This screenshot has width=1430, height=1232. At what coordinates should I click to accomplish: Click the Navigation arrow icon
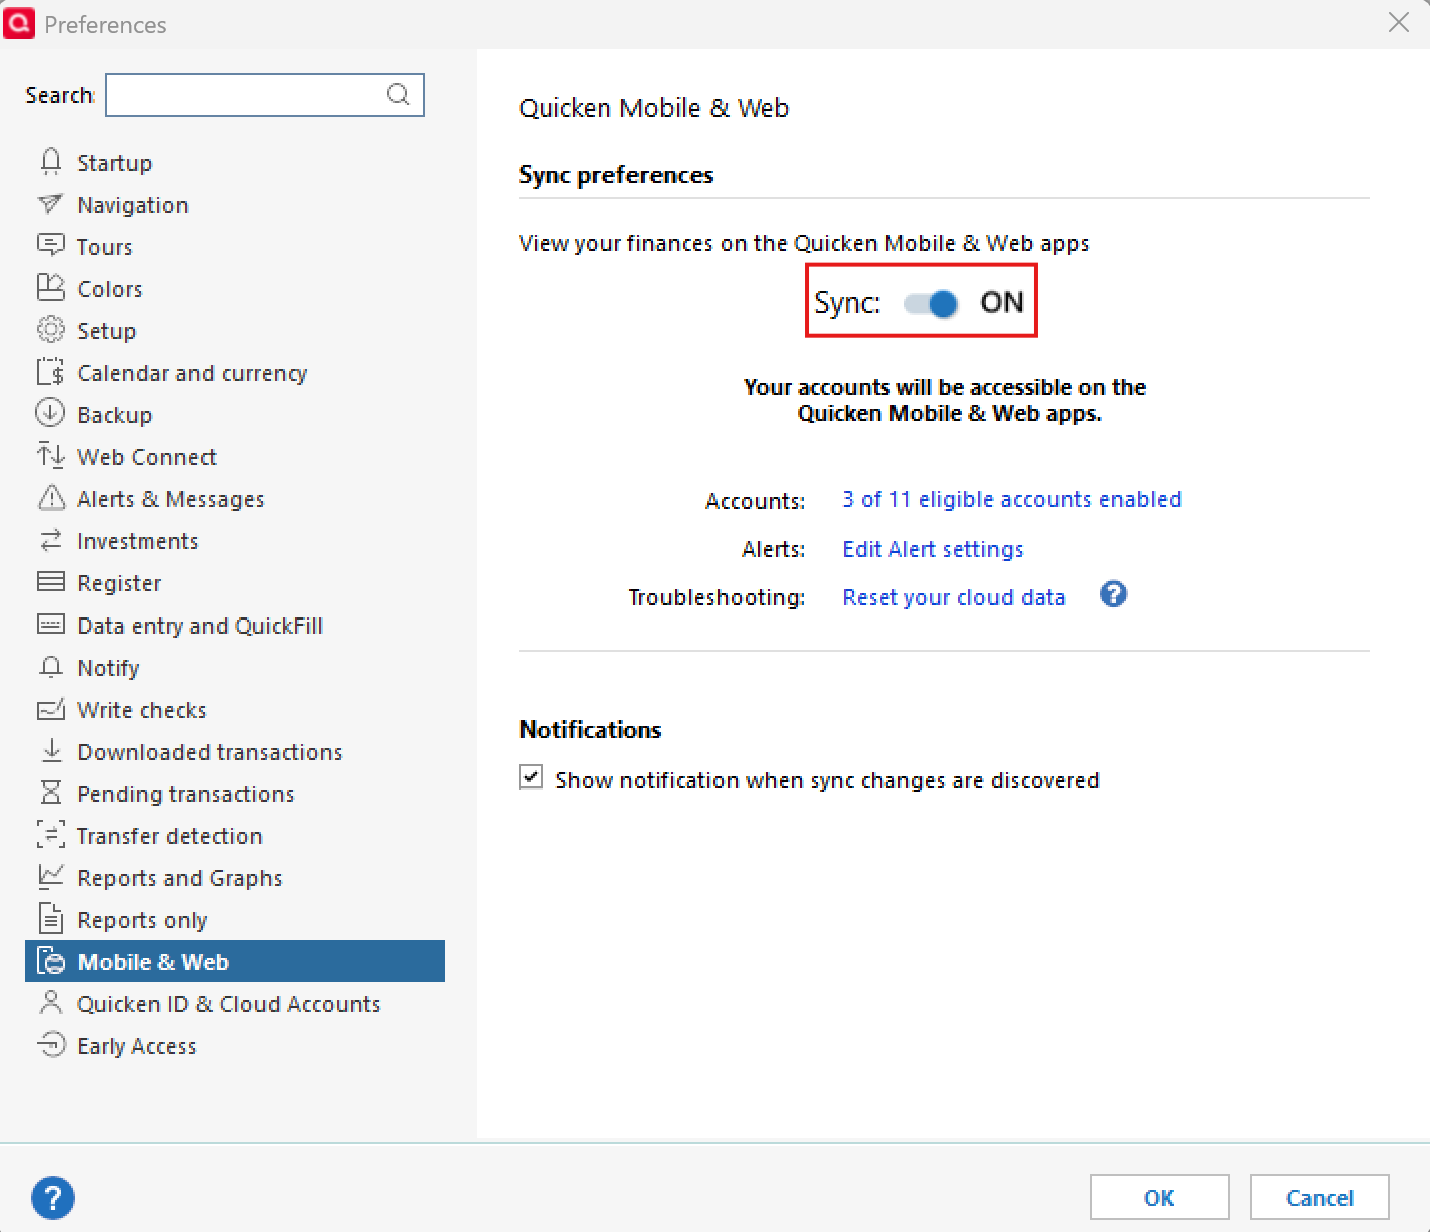click(50, 204)
